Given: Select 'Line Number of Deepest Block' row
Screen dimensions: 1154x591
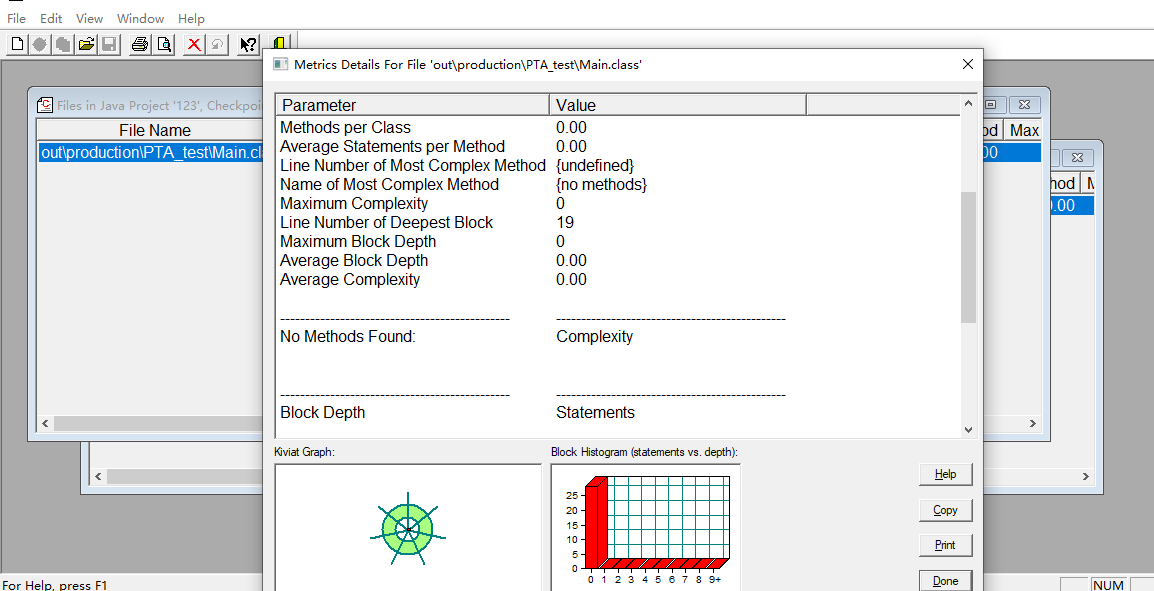Looking at the screenshot, I should tap(386, 223).
